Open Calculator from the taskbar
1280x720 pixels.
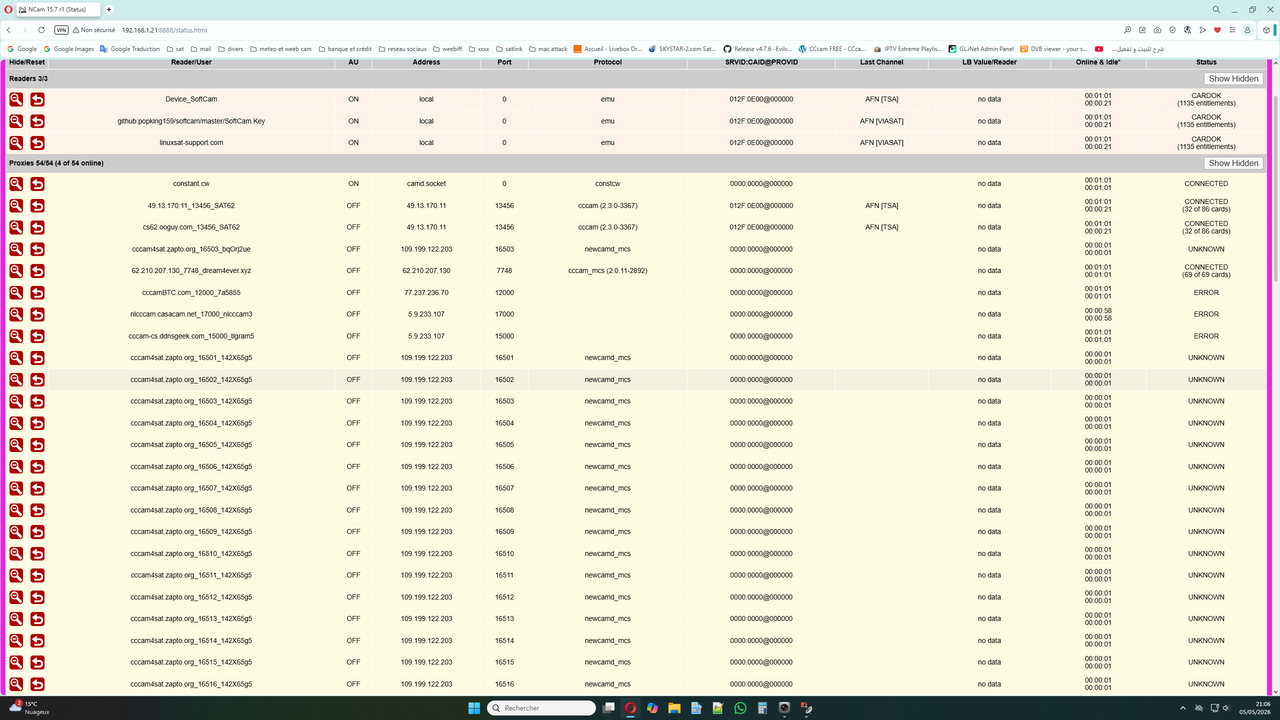click(x=762, y=708)
